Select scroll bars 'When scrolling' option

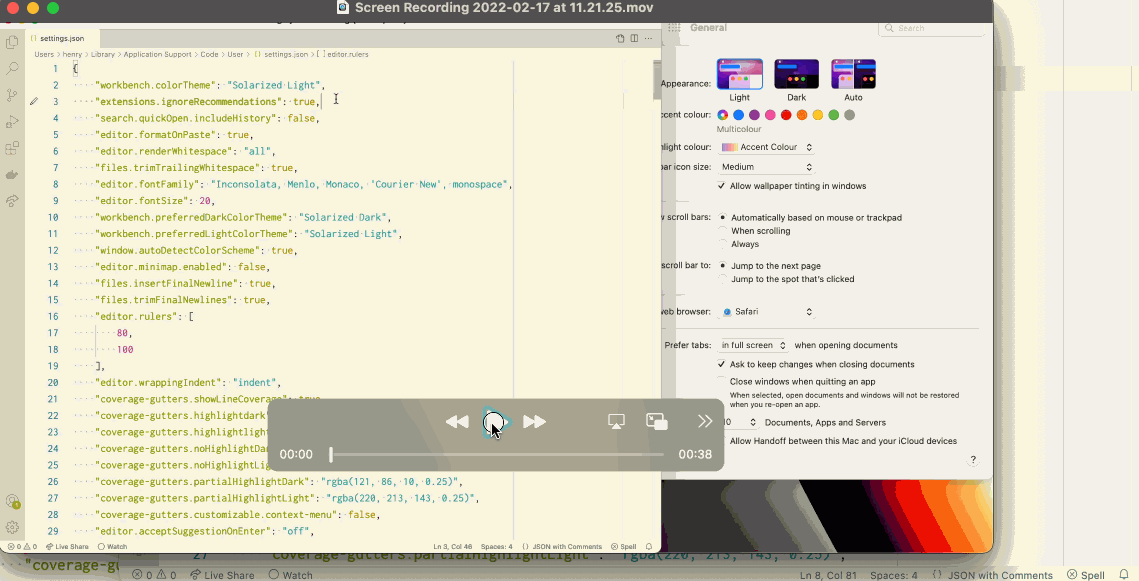[x=722, y=231]
